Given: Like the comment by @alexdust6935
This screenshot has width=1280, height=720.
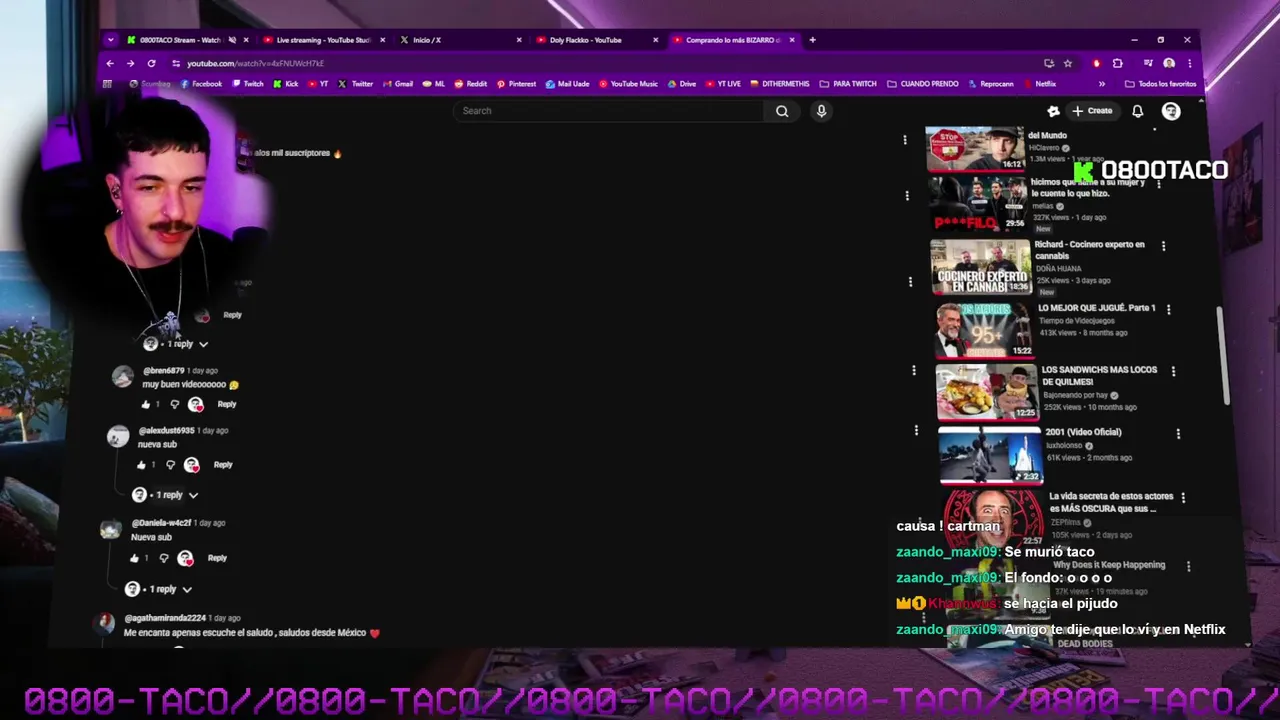Looking at the screenshot, I should coord(141,465).
